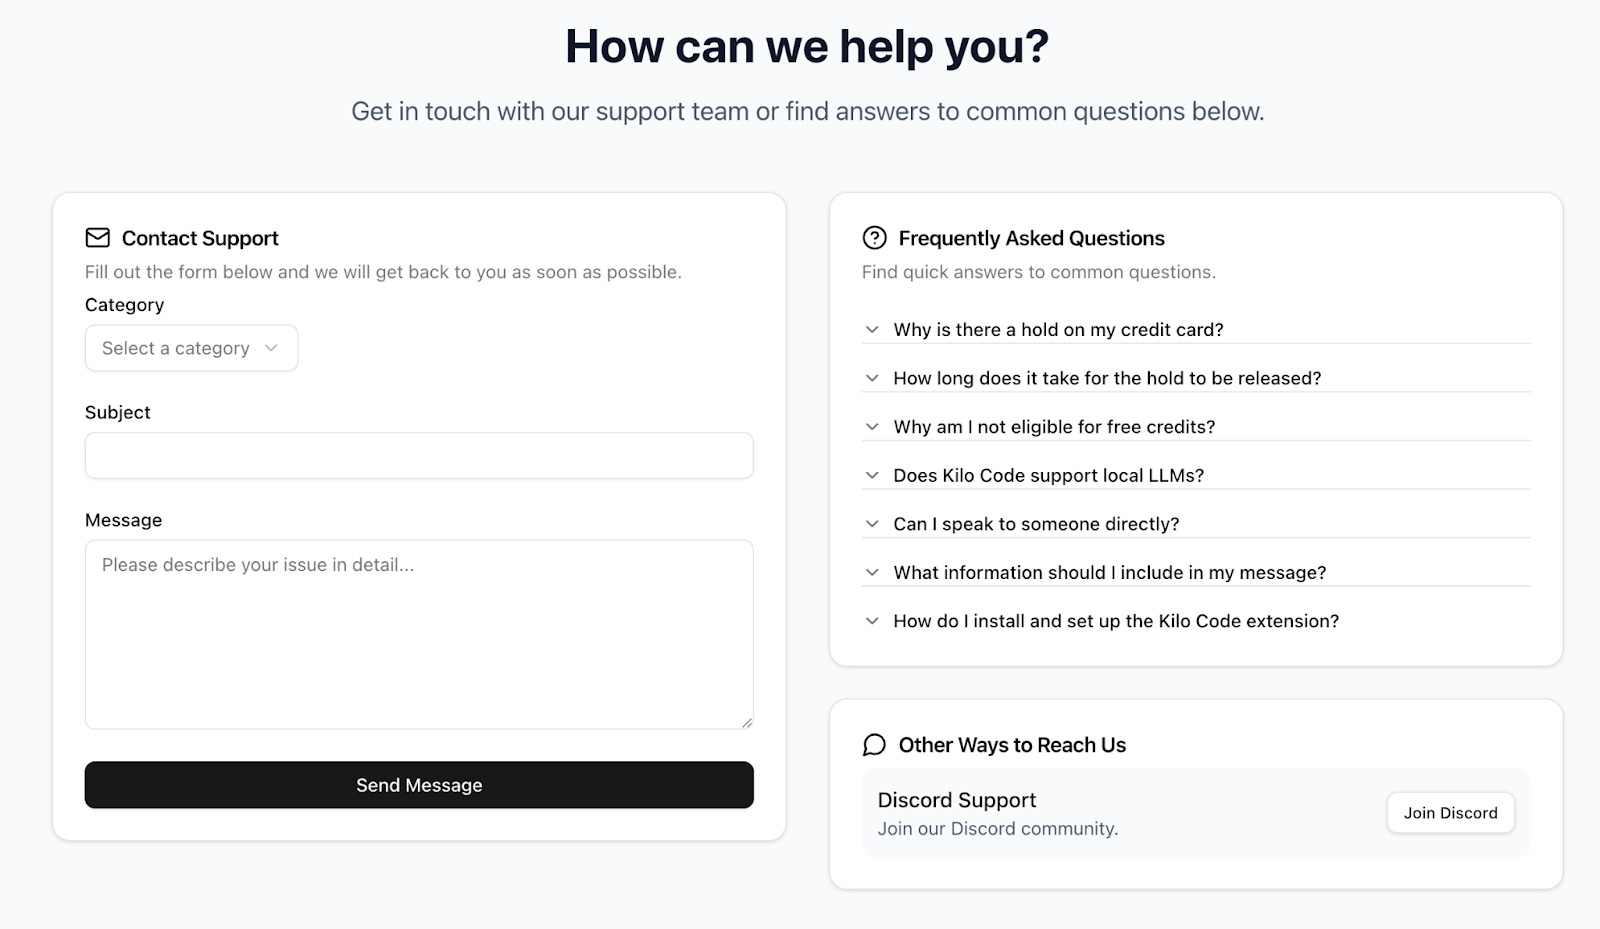
Task: Expand the Kilo Code extension install question
Action: coord(1196,621)
